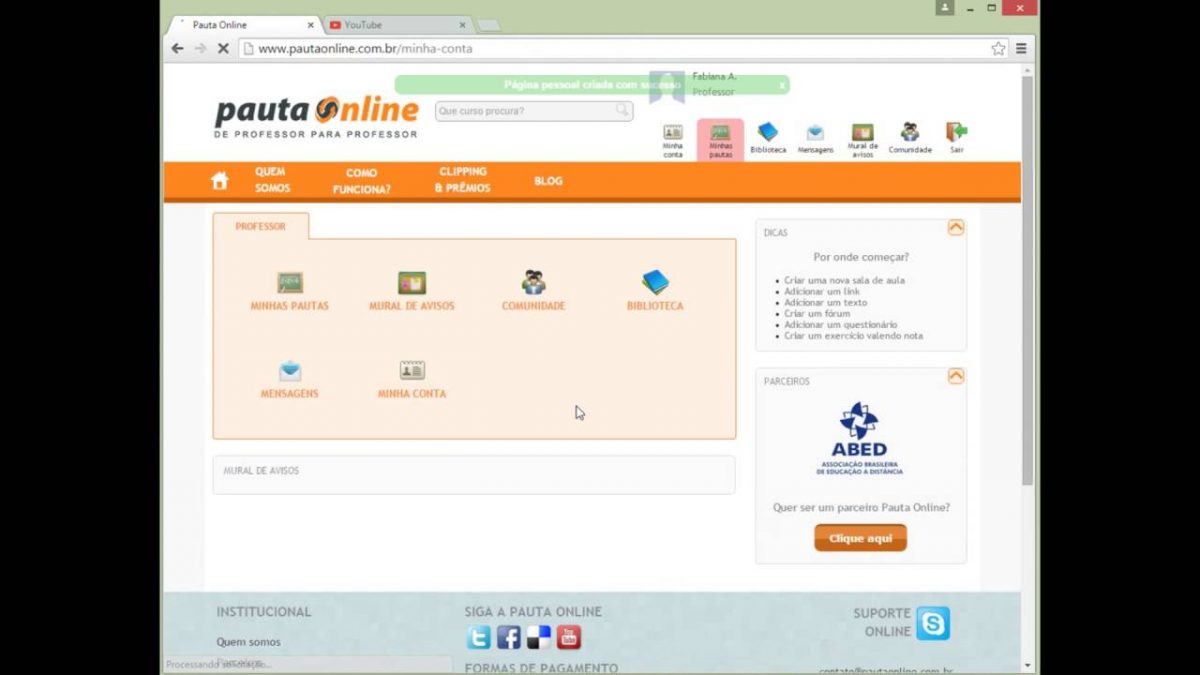Viewport: 1200px width, 675px height.
Task: Open Skype online support icon
Action: pos(933,623)
